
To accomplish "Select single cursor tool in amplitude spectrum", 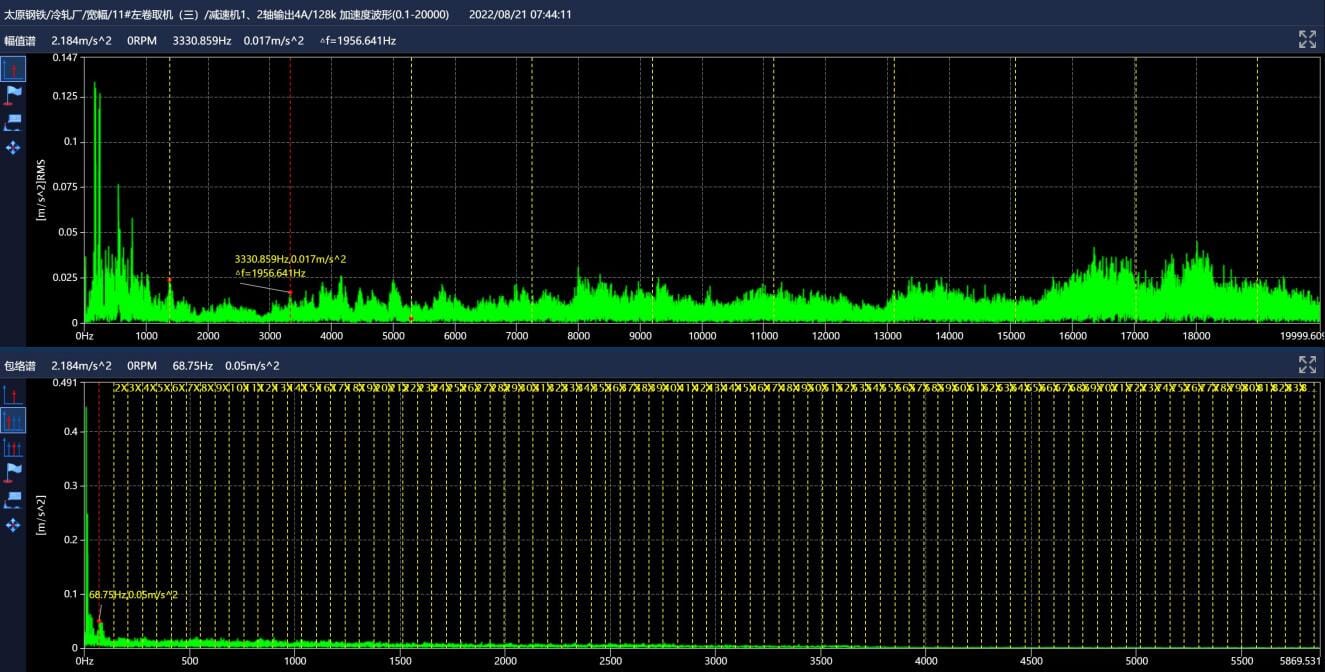I will 13,69.
